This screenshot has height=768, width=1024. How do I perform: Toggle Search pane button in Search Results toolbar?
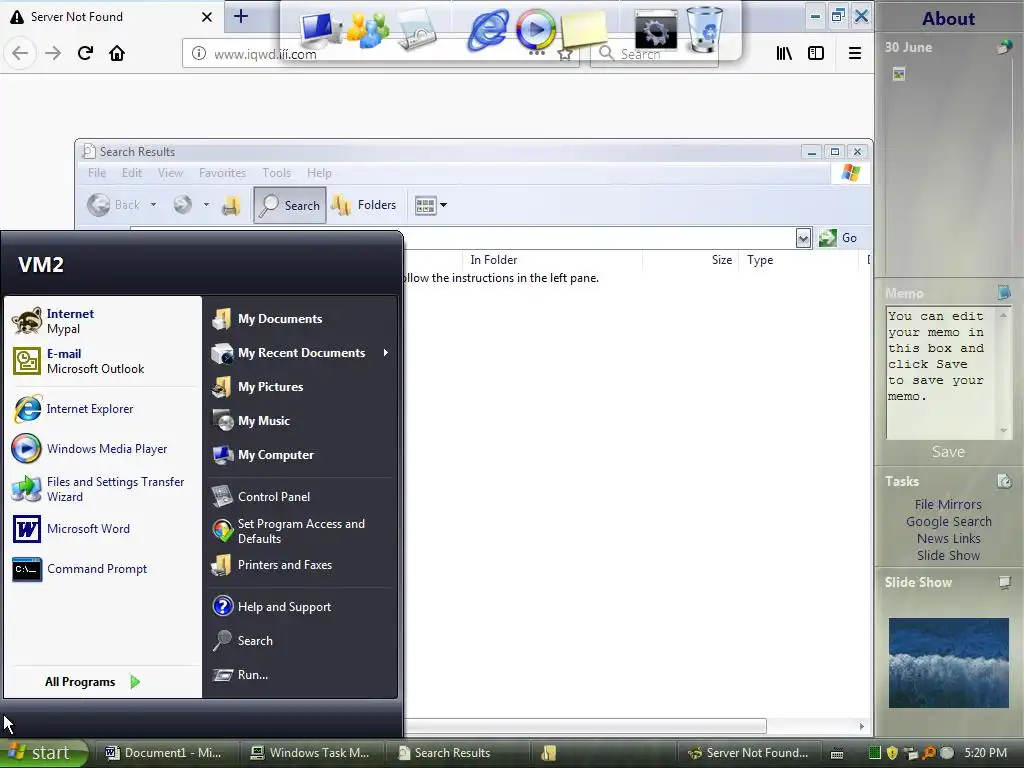289,205
